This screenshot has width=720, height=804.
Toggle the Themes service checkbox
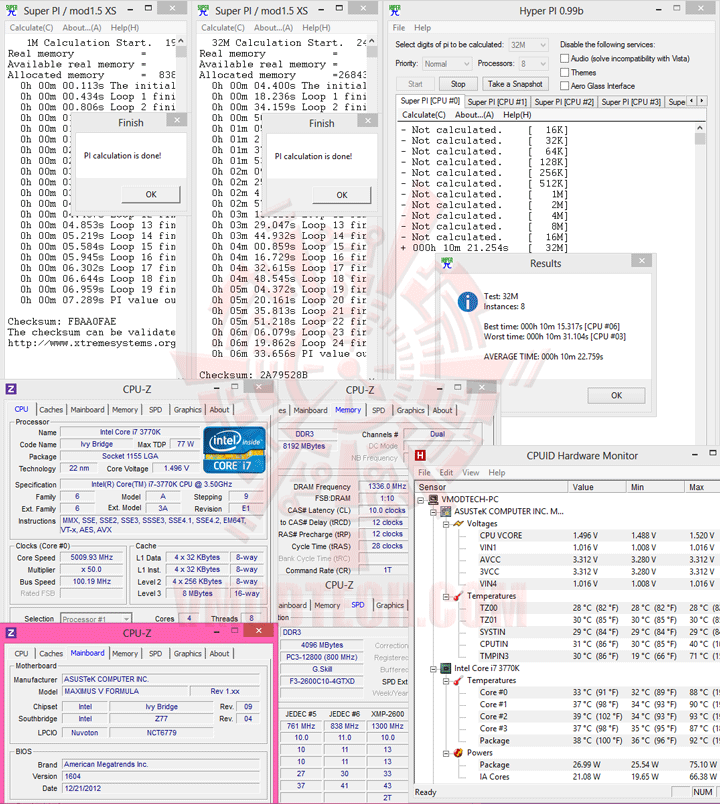[565, 72]
